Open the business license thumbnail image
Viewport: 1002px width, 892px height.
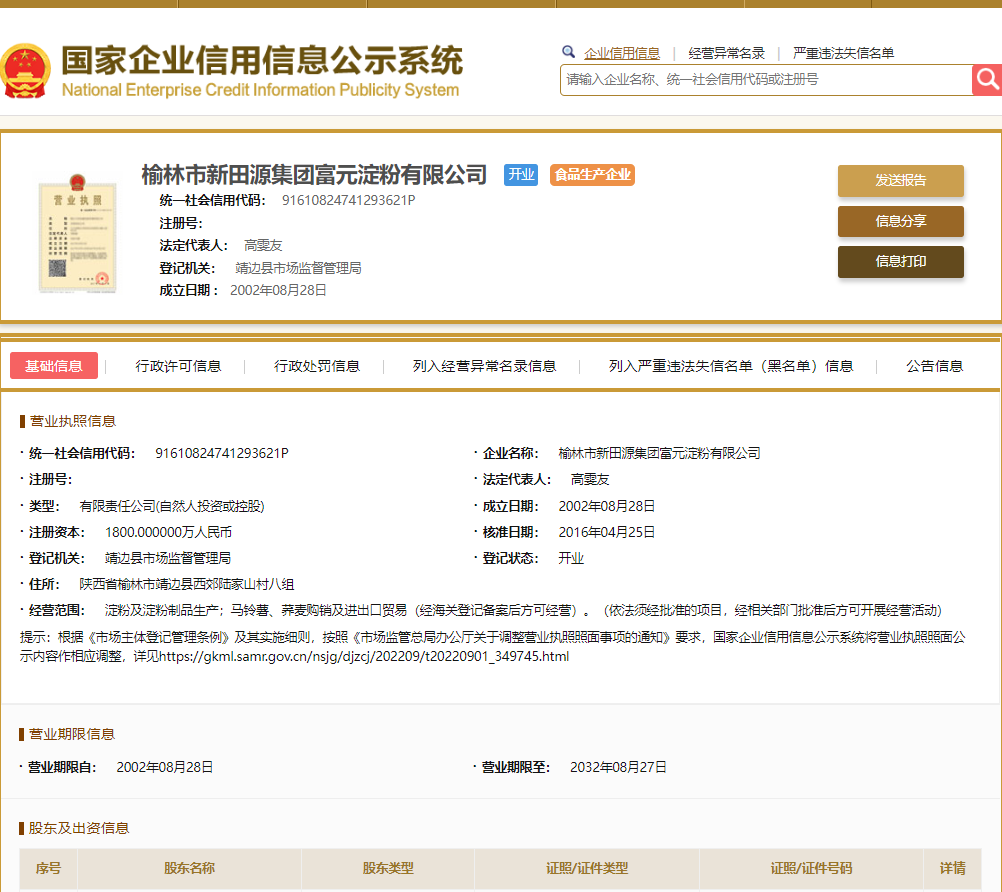coord(77,234)
